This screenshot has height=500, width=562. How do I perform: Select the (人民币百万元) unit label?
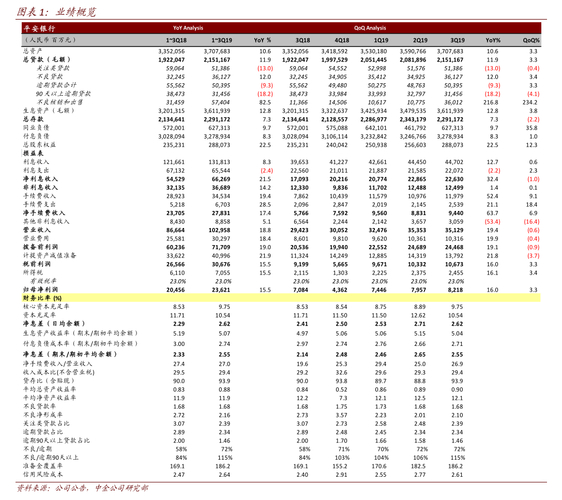(x=50, y=40)
